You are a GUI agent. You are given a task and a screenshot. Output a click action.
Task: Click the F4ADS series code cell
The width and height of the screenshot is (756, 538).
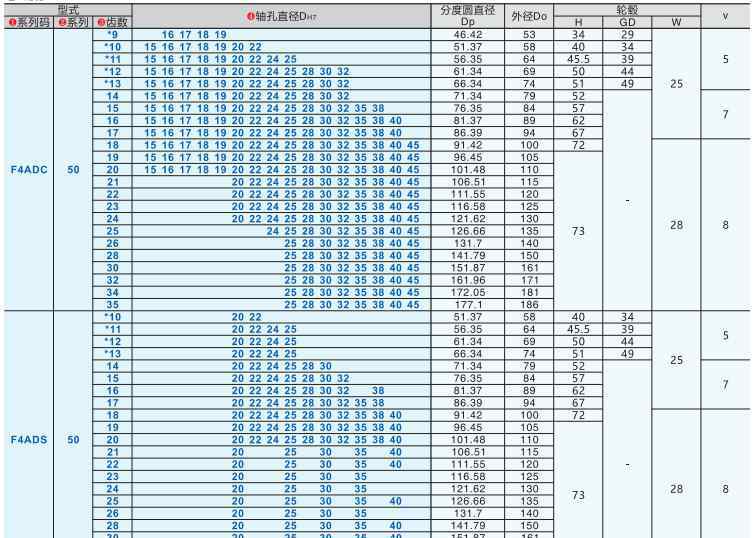(x=28, y=439)
